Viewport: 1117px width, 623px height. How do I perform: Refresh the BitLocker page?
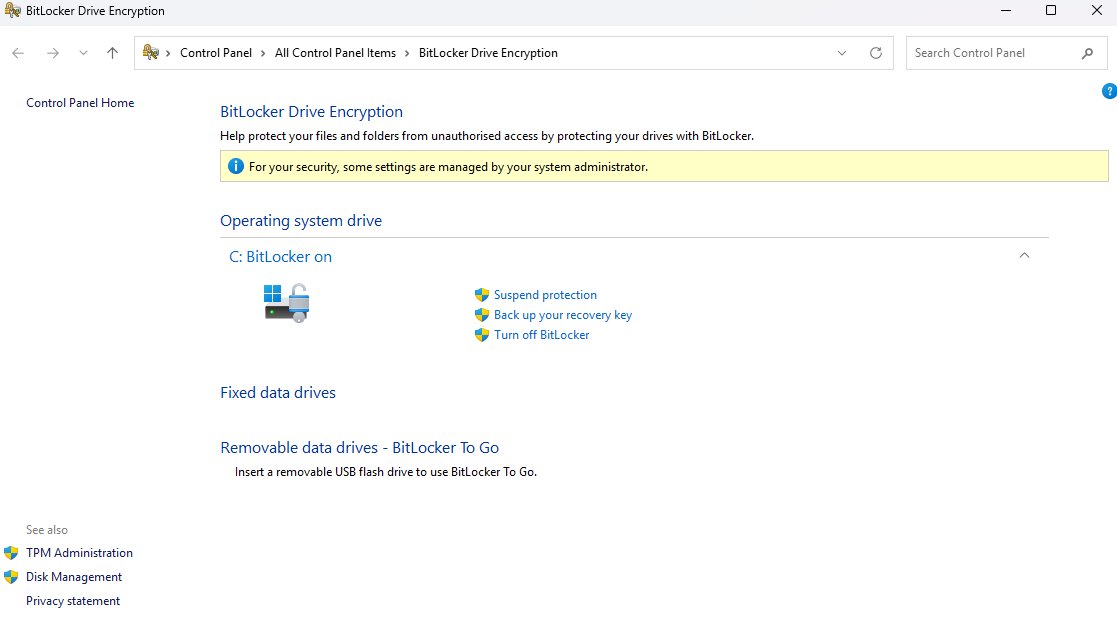pos(876,53)
